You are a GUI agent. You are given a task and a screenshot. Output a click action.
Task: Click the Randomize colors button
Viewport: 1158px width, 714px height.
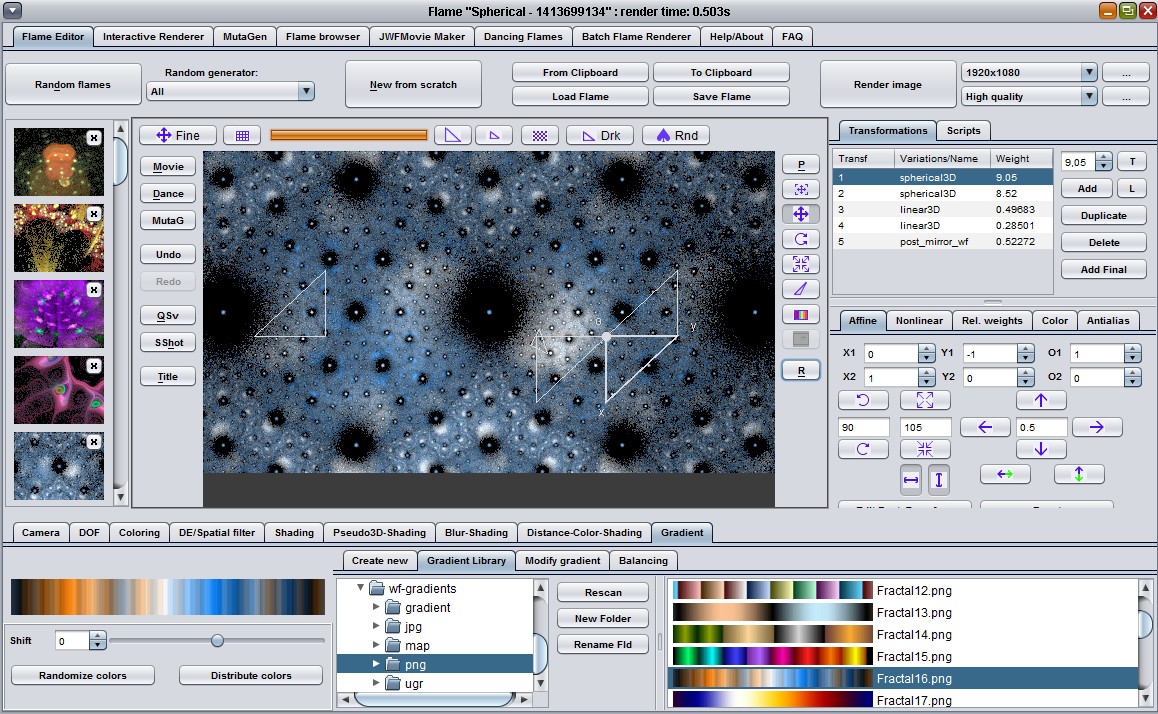point(83,675)
